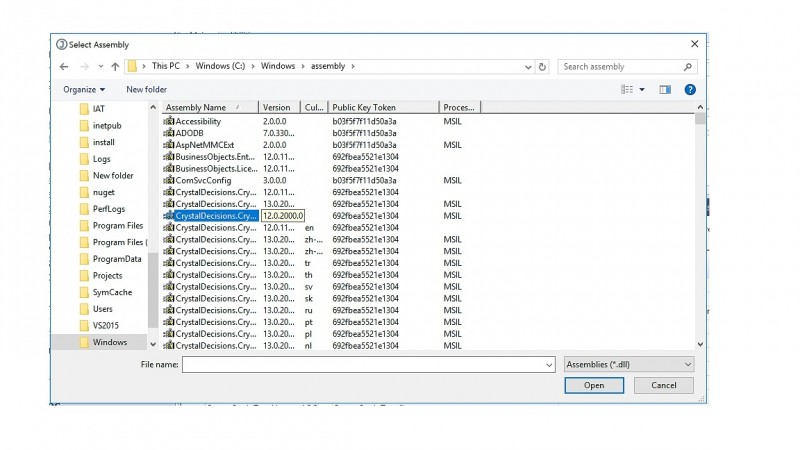This screenshot has width=800, height=450.
Task: Click the search magnifier icon
Action: click(688, 67)
